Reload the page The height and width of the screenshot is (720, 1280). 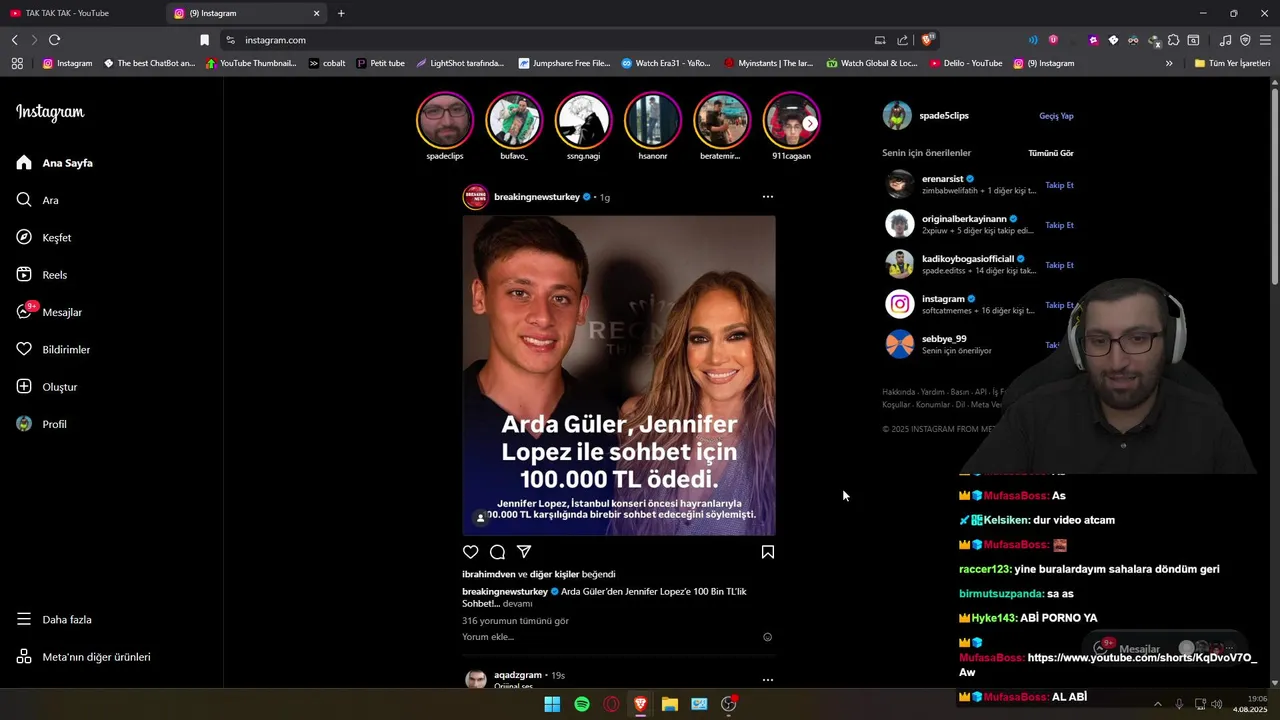pyautogui.click(x=54, y=40)
